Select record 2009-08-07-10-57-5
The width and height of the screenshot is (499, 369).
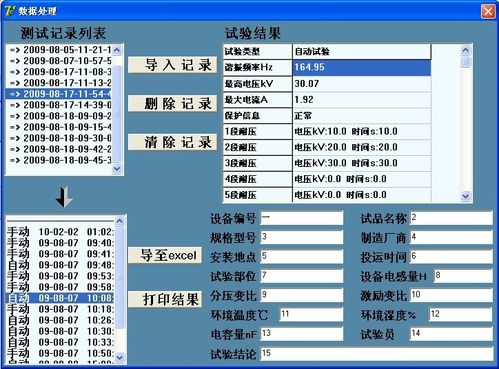(59, 61)
